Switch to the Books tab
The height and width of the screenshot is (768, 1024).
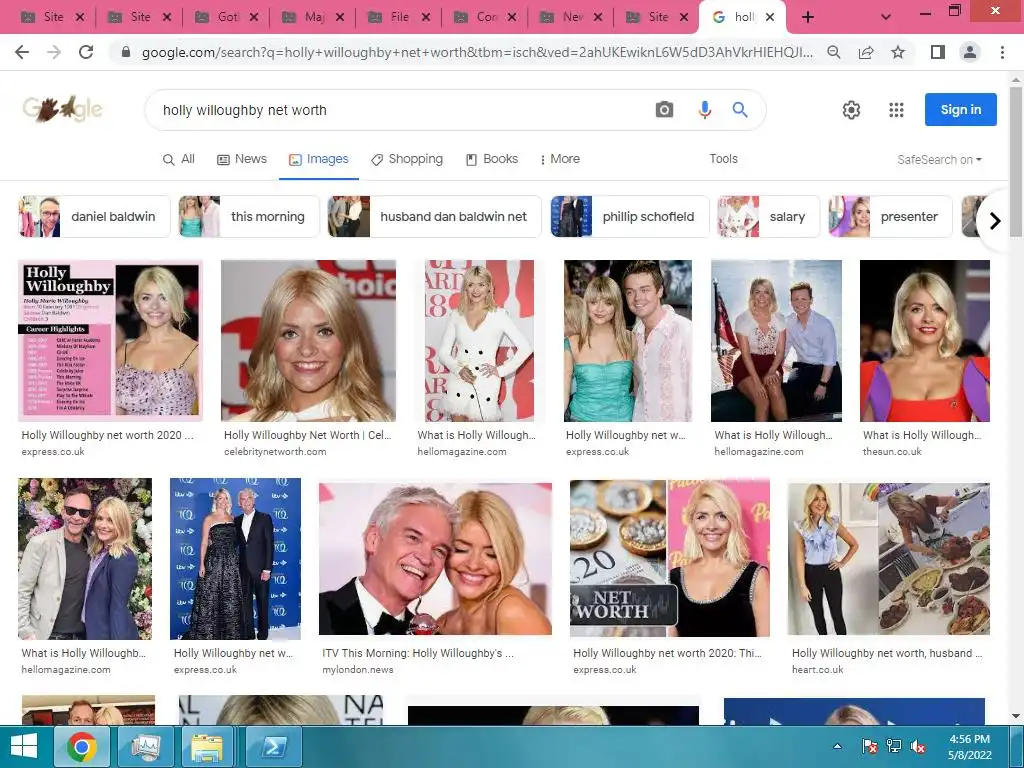(x=492, y=159)
